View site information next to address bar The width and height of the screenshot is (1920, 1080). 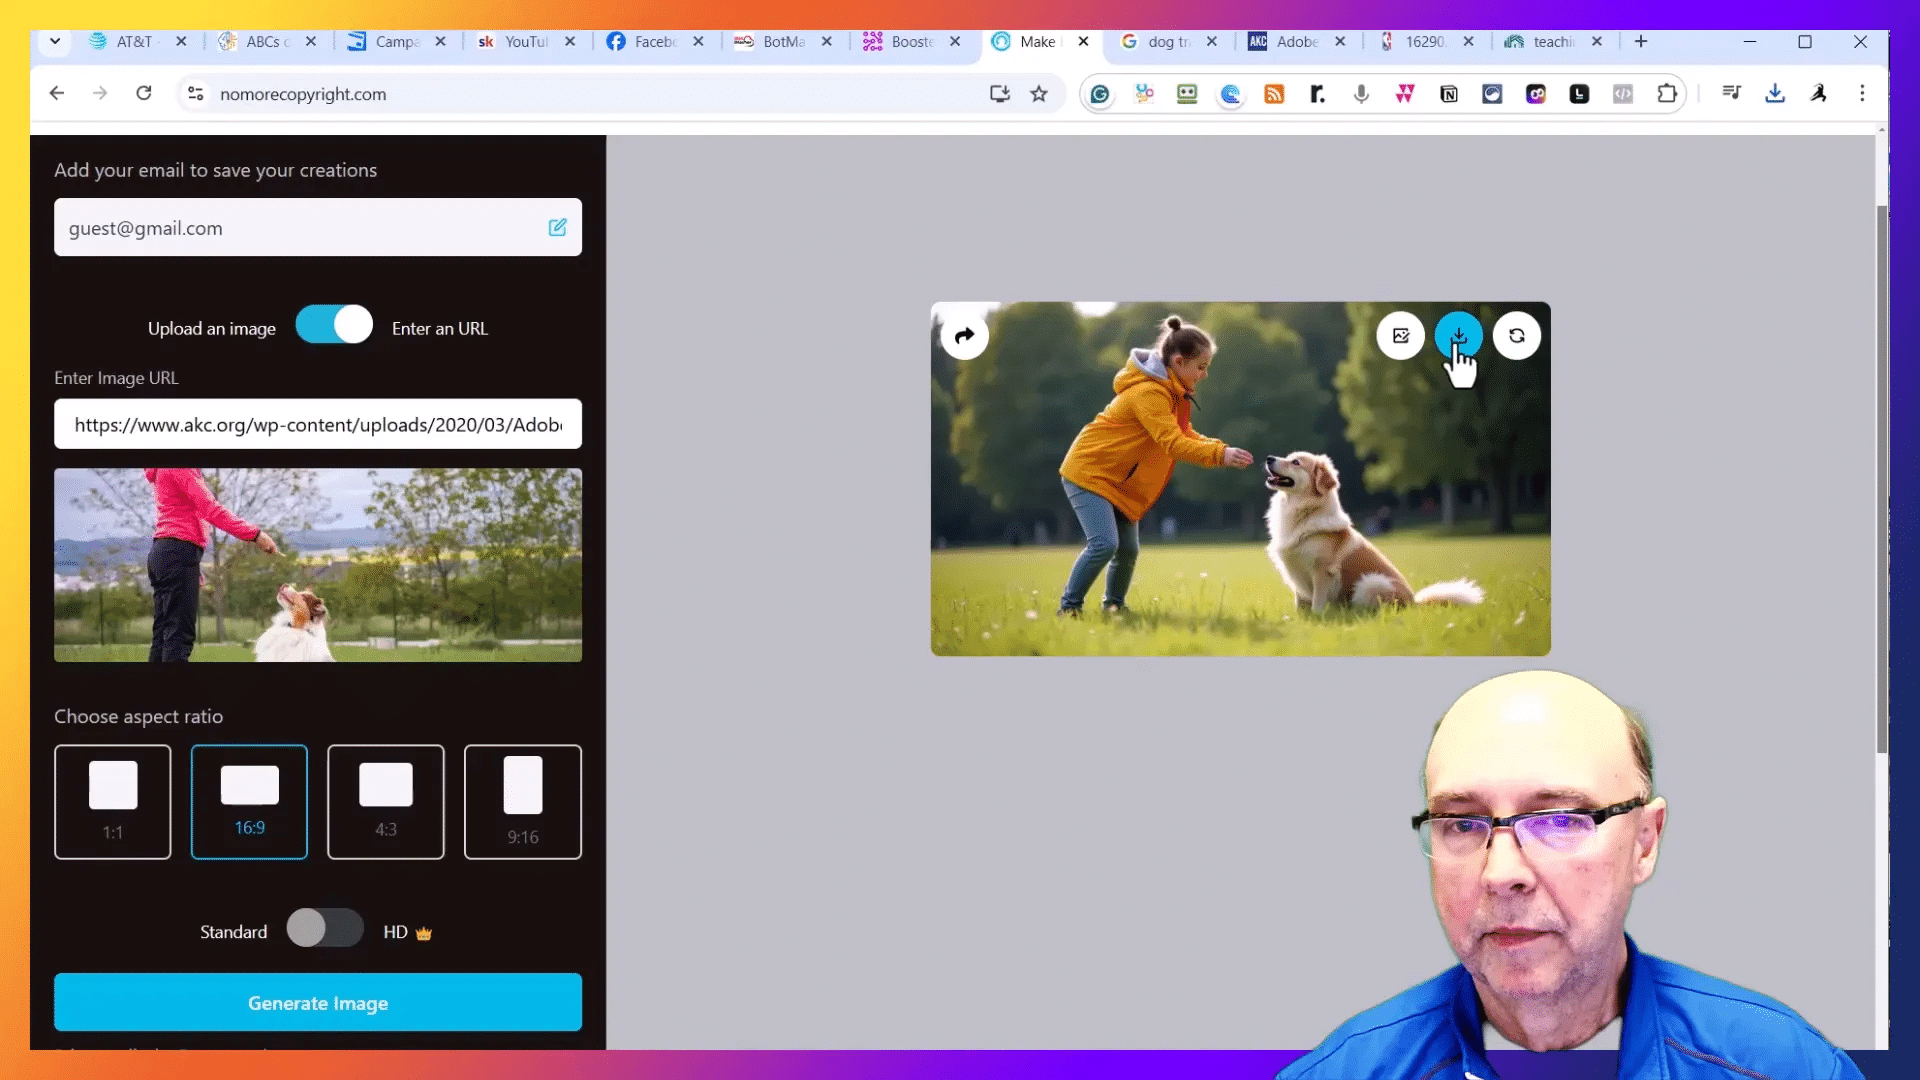(x=196, y=94)
